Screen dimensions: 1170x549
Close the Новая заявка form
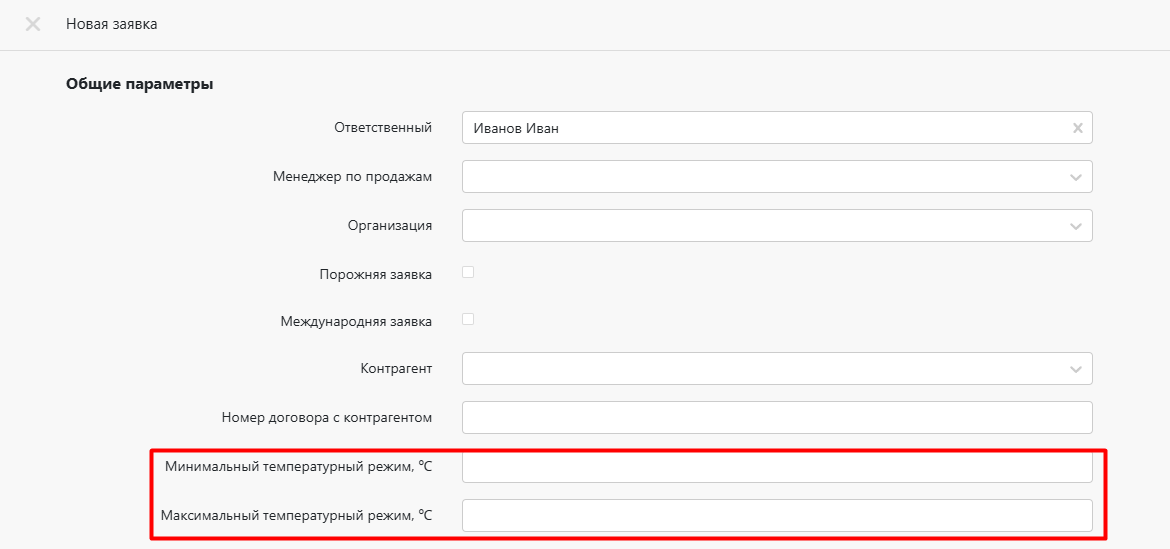(x=33, y=24)
